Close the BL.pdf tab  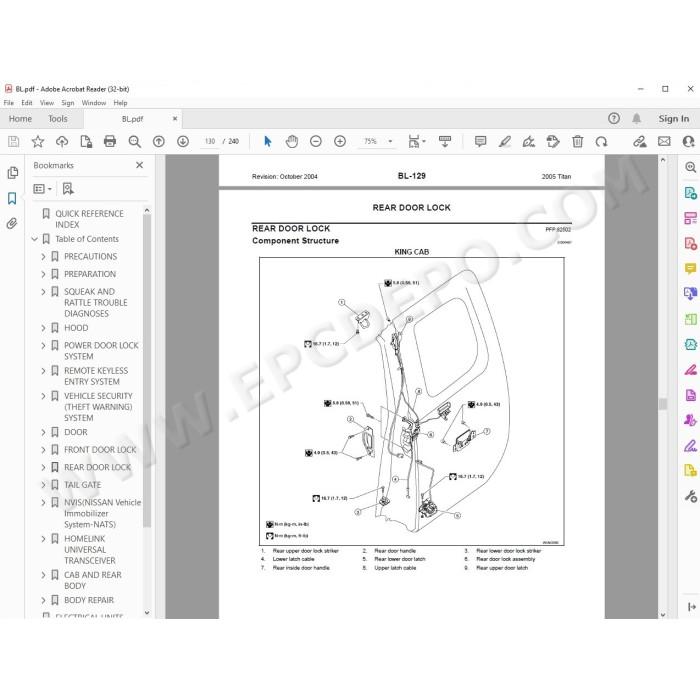point(175,119)
